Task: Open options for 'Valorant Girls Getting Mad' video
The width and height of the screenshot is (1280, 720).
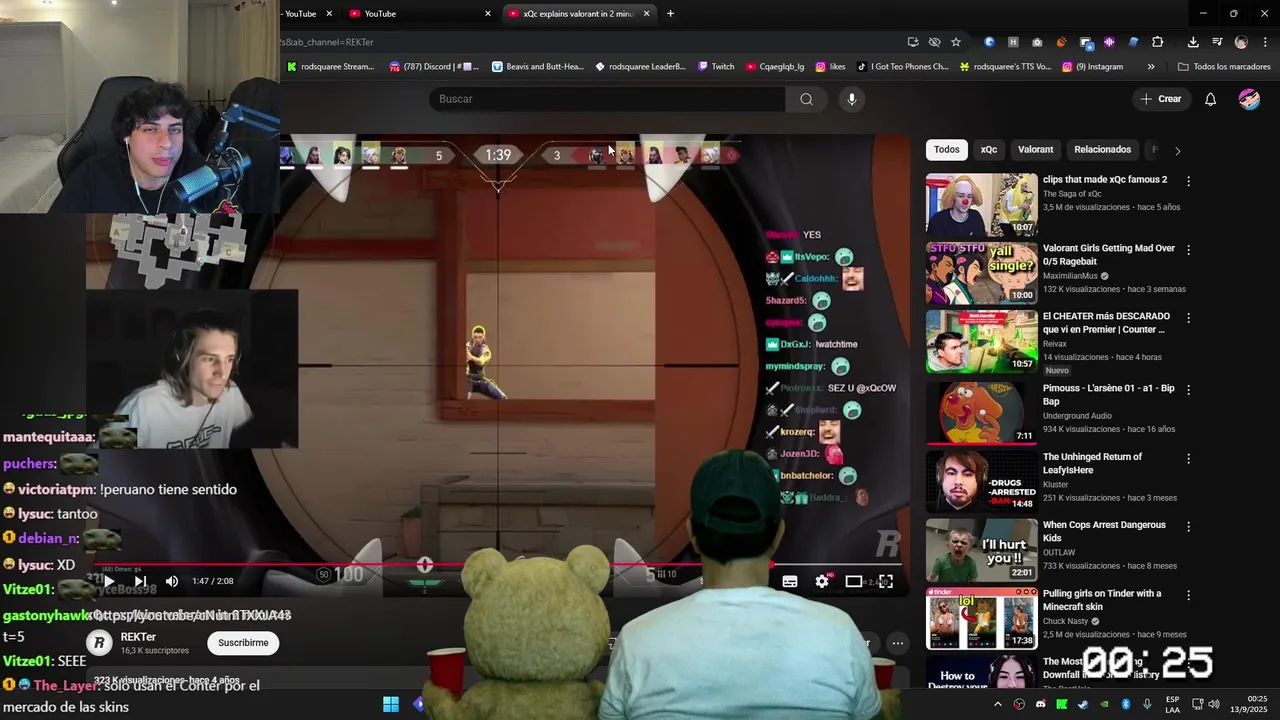Action: click(x=1188, y=249)
